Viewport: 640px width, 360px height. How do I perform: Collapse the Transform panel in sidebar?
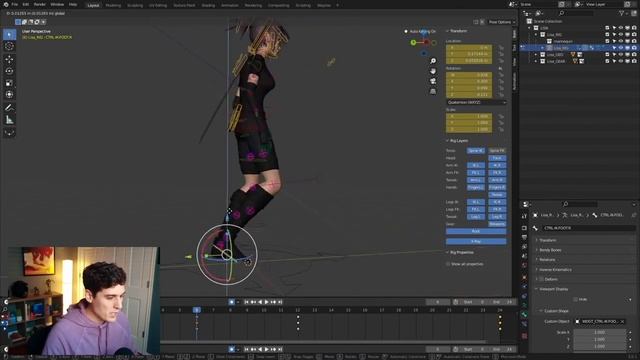456,31
